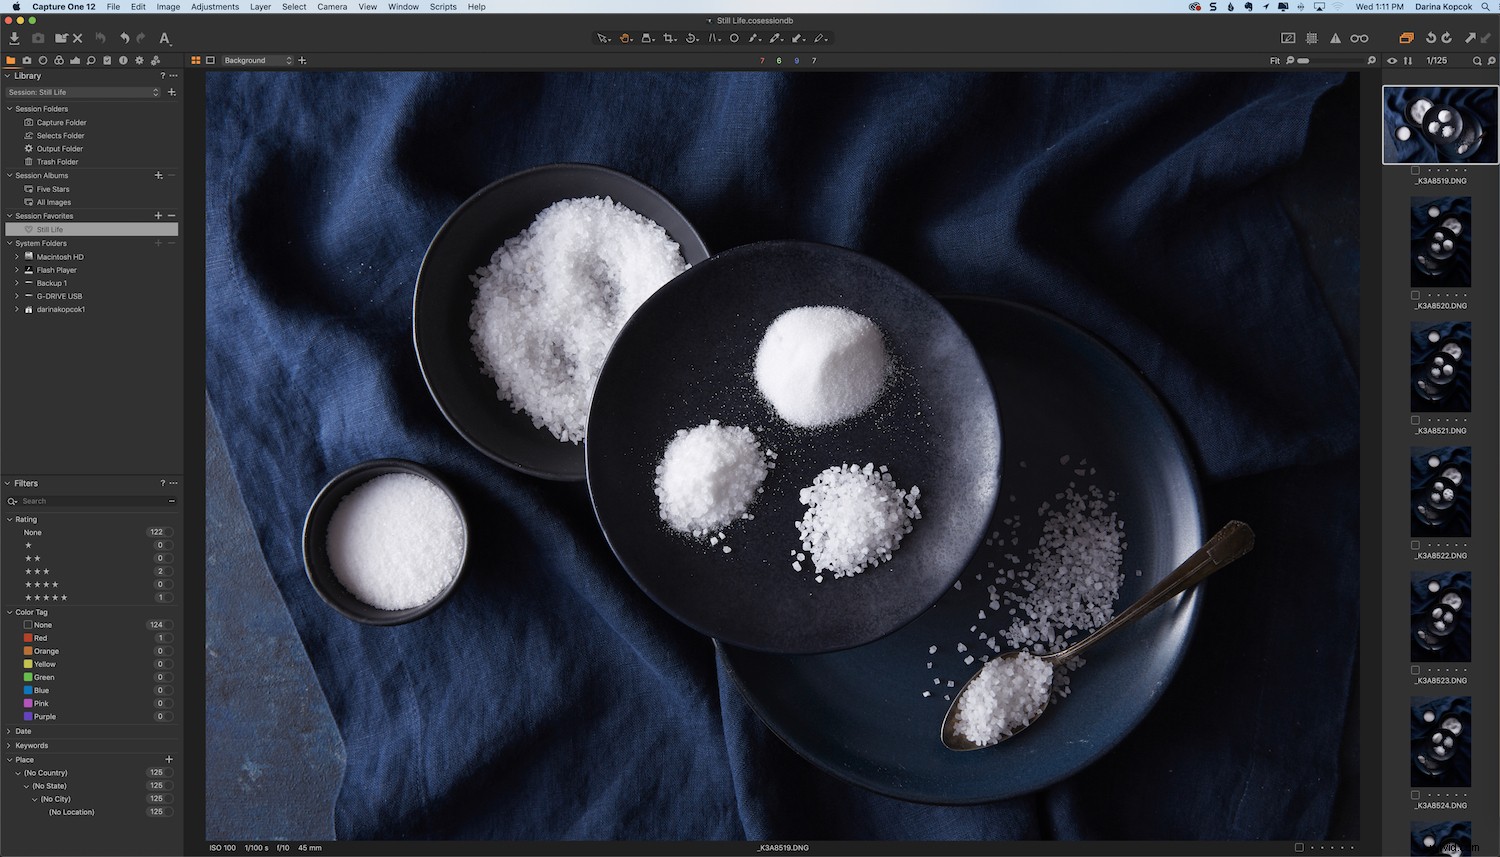Open the Details tool tab with magnifier icon
This screenshot has height=857, width=1500.
(x=91, y=60)
